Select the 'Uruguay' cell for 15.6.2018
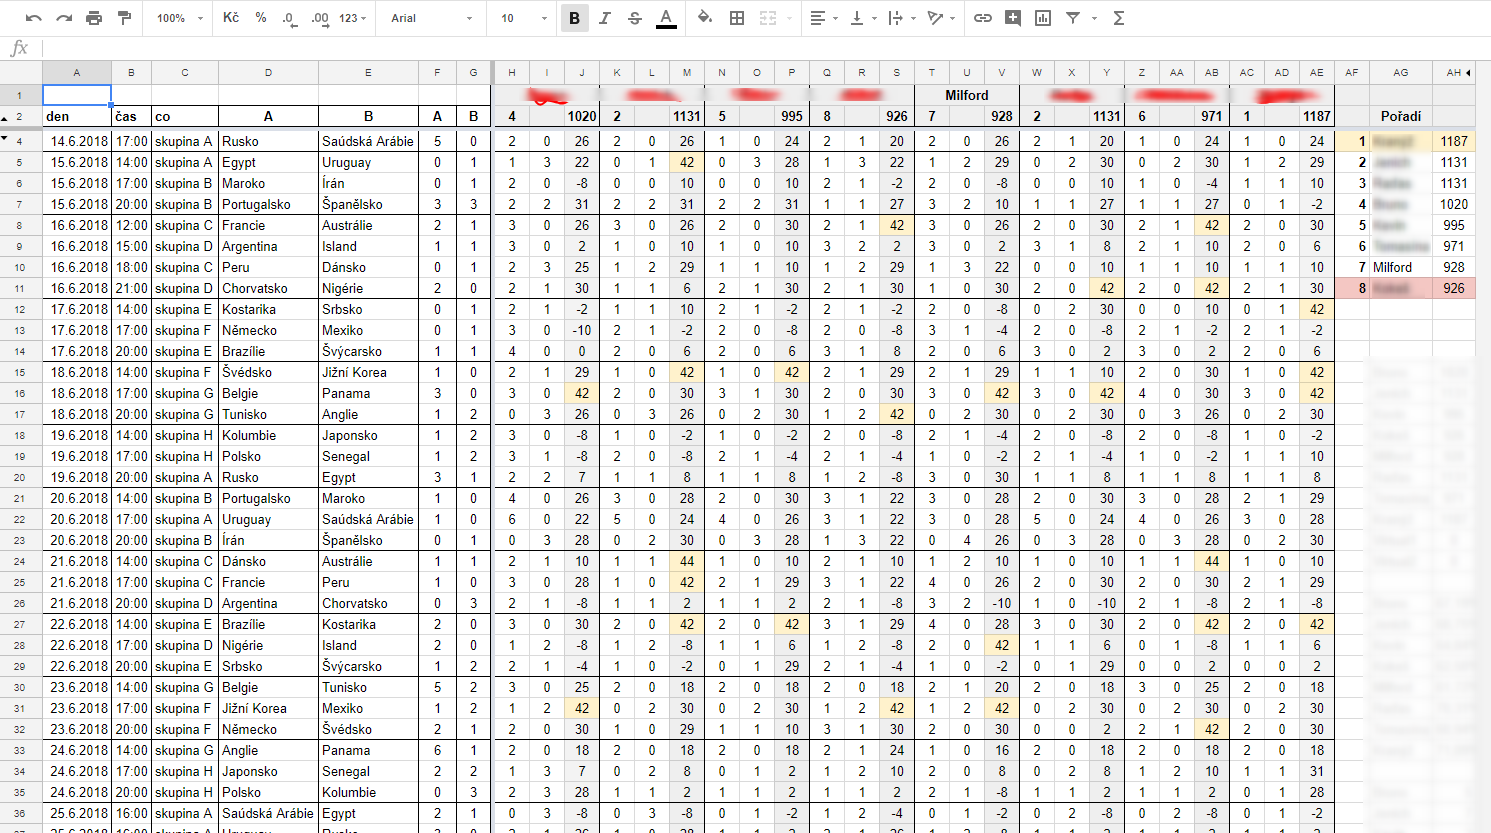Image resolution: width=1491 pixels, height=833 pixels. [x=368, y=162]
